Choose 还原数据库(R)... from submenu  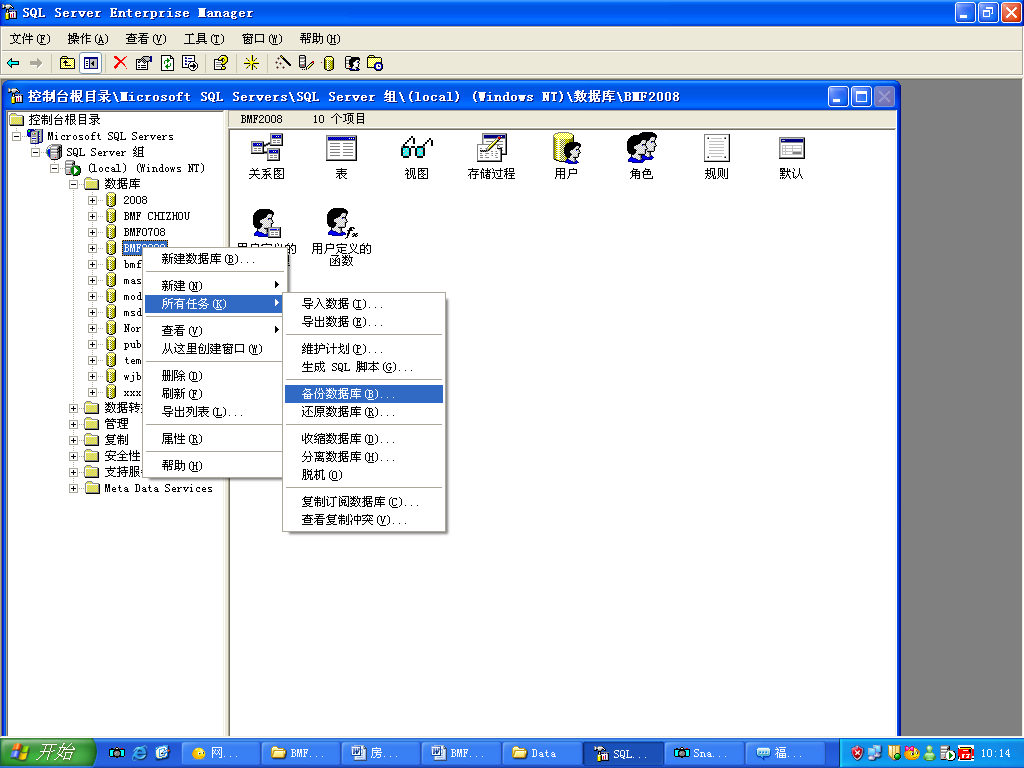click(364, 412)
